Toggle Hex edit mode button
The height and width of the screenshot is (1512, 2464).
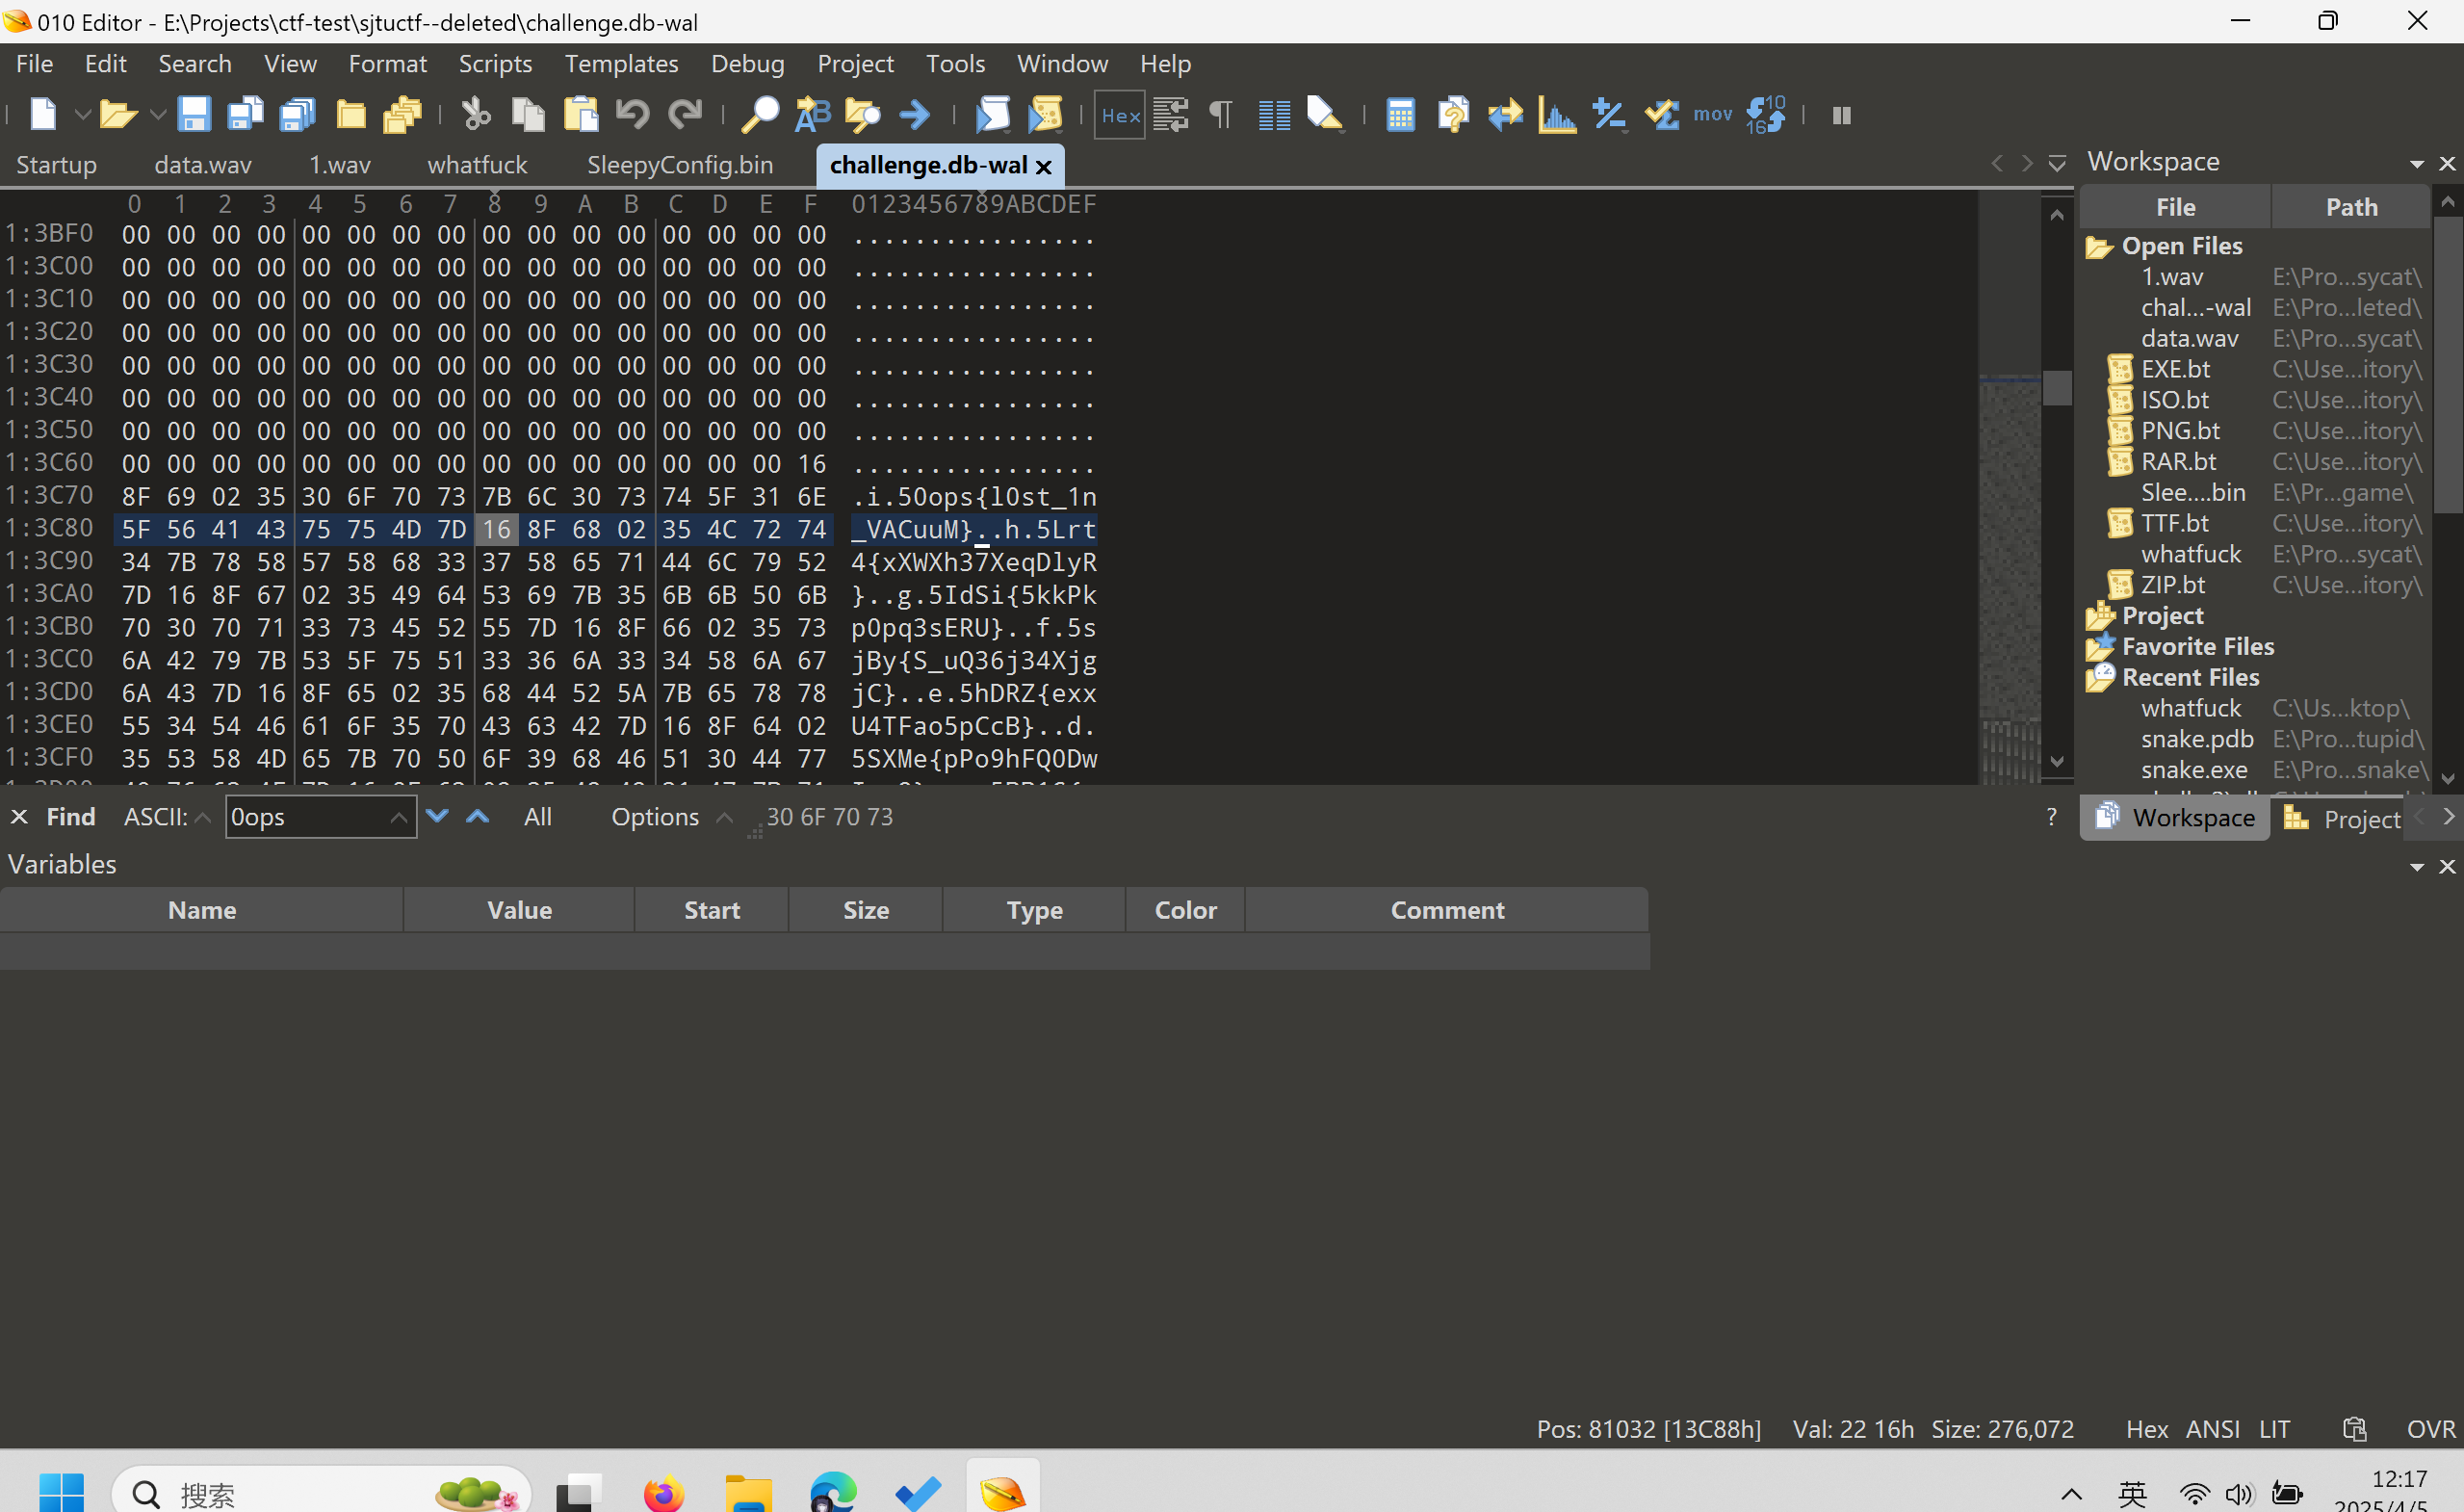point(1119,115)
